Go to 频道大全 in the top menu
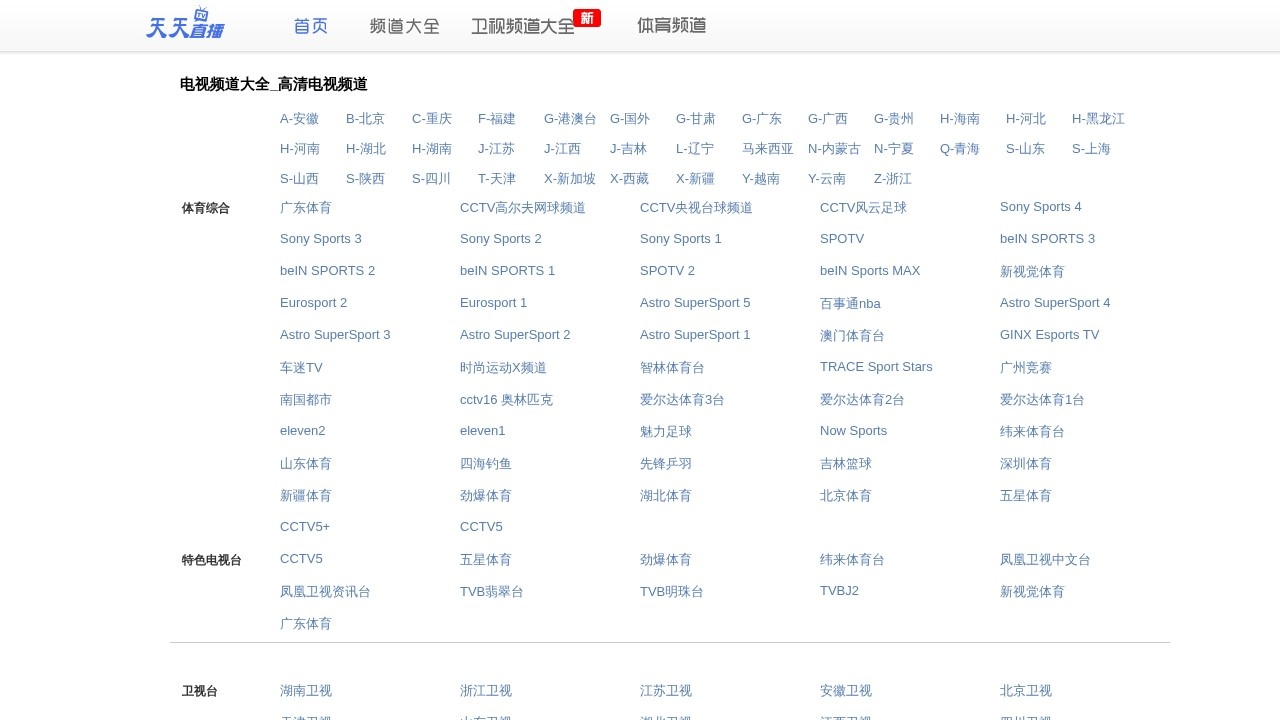The image size is (1280, 720). [404, 26]
